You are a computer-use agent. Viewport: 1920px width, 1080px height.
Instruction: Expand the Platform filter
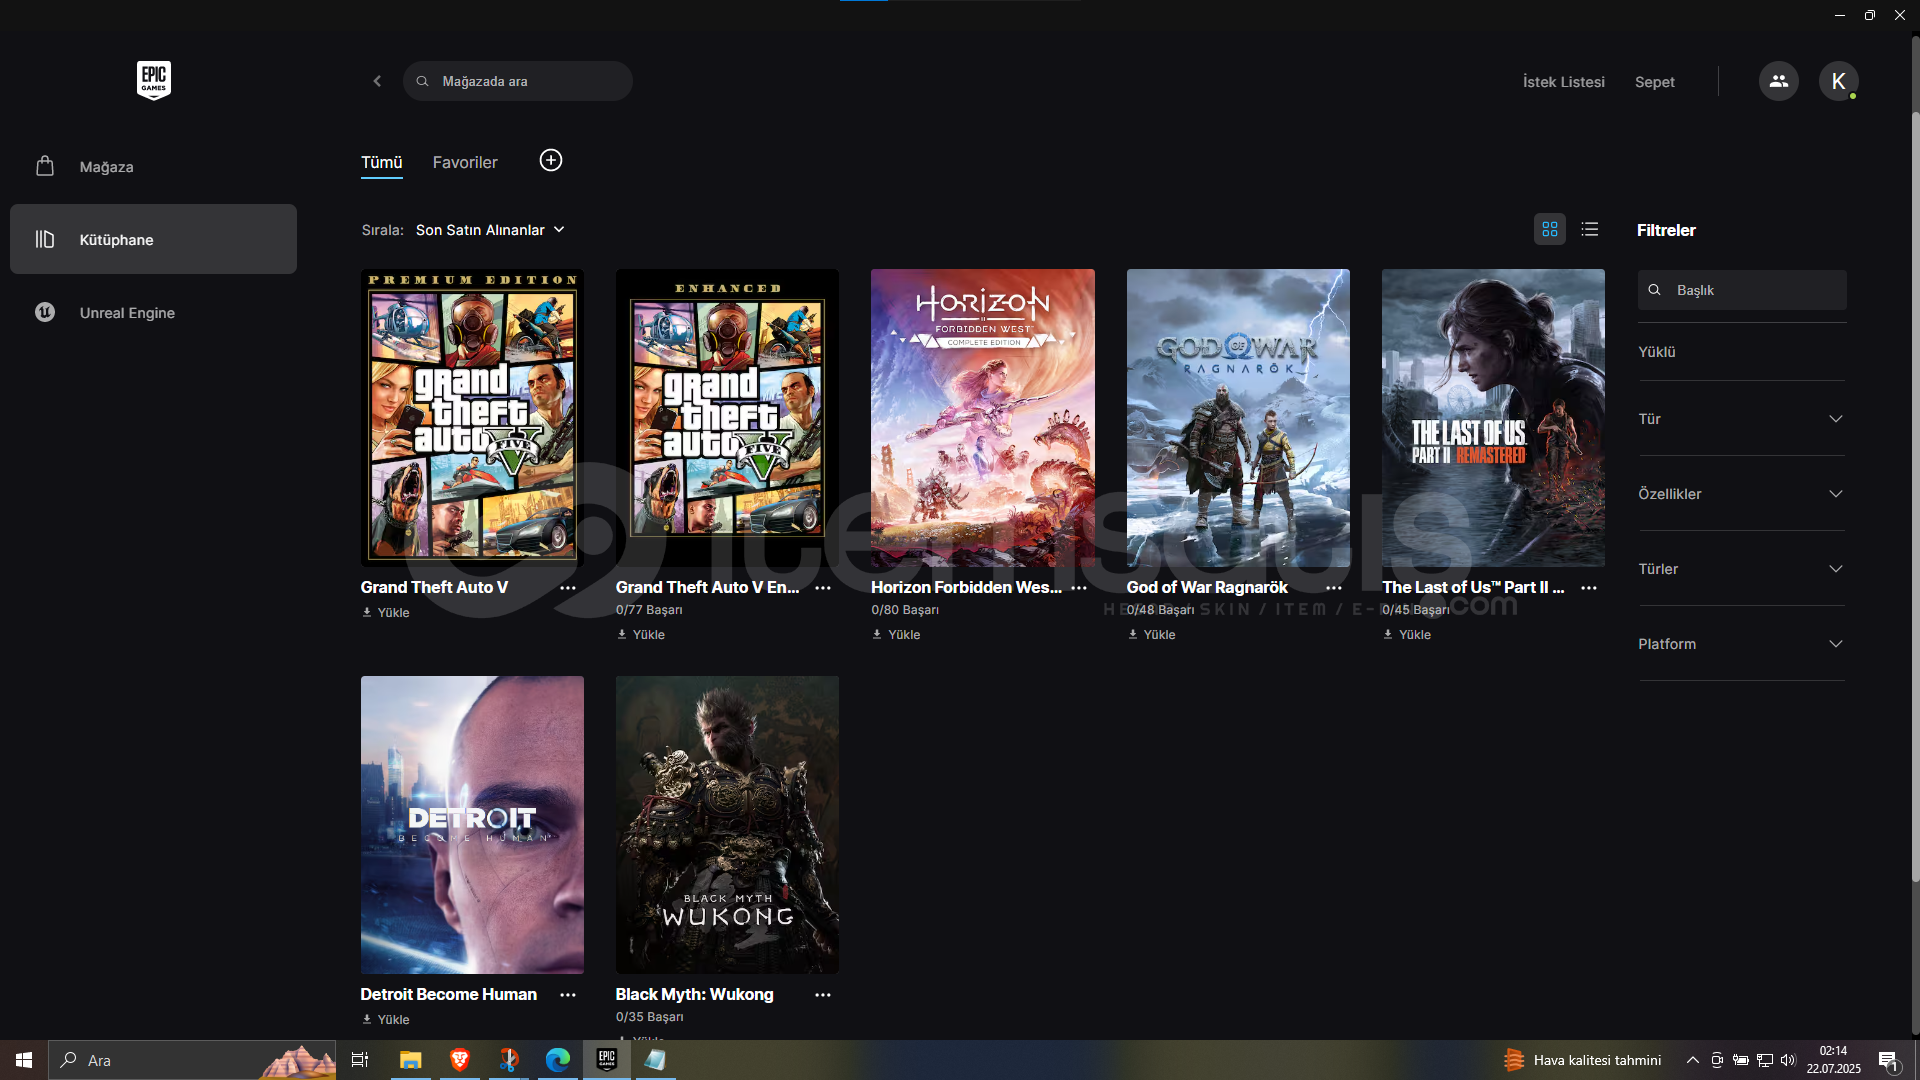(x=1741, y=644)
